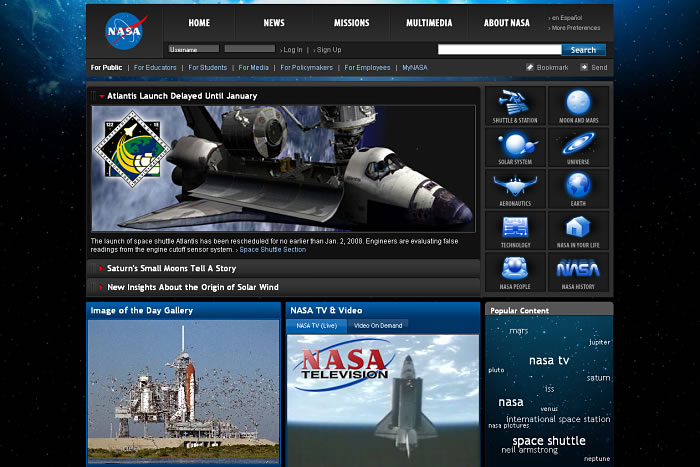Select the For Media link
This screenshot has width=700, height=467.
point(254,67)
